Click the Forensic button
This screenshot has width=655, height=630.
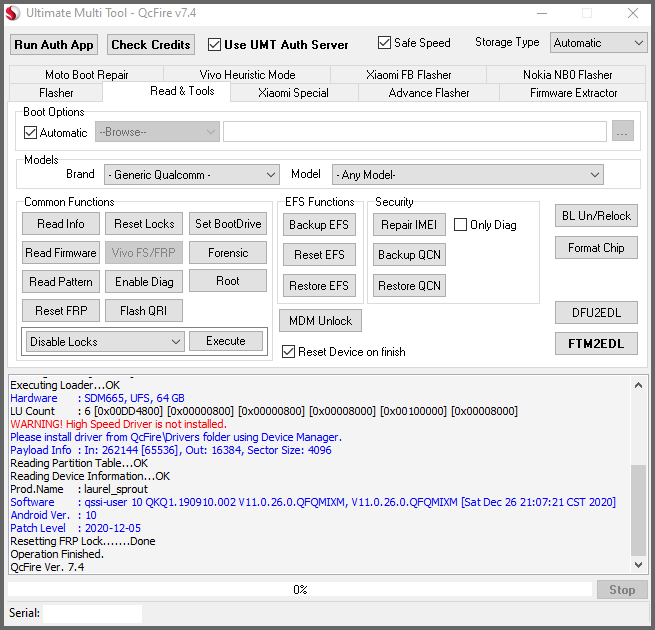228,253
